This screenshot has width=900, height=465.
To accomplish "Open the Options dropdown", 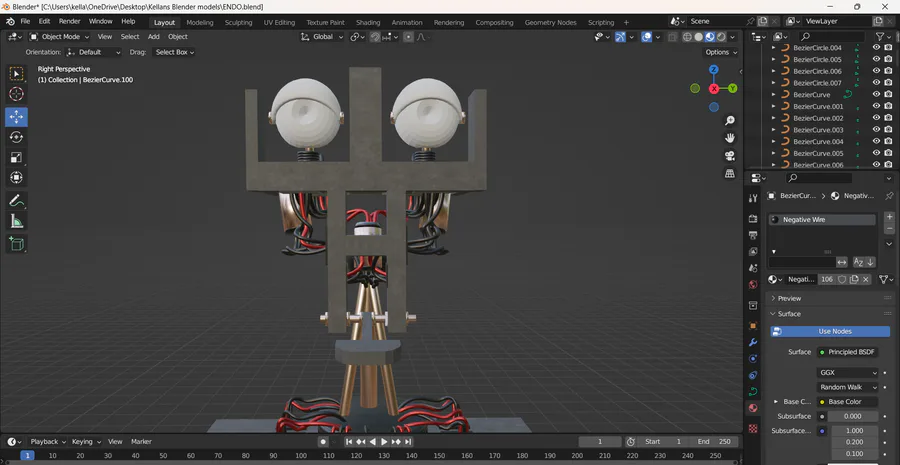I will (x=721, y=52).
